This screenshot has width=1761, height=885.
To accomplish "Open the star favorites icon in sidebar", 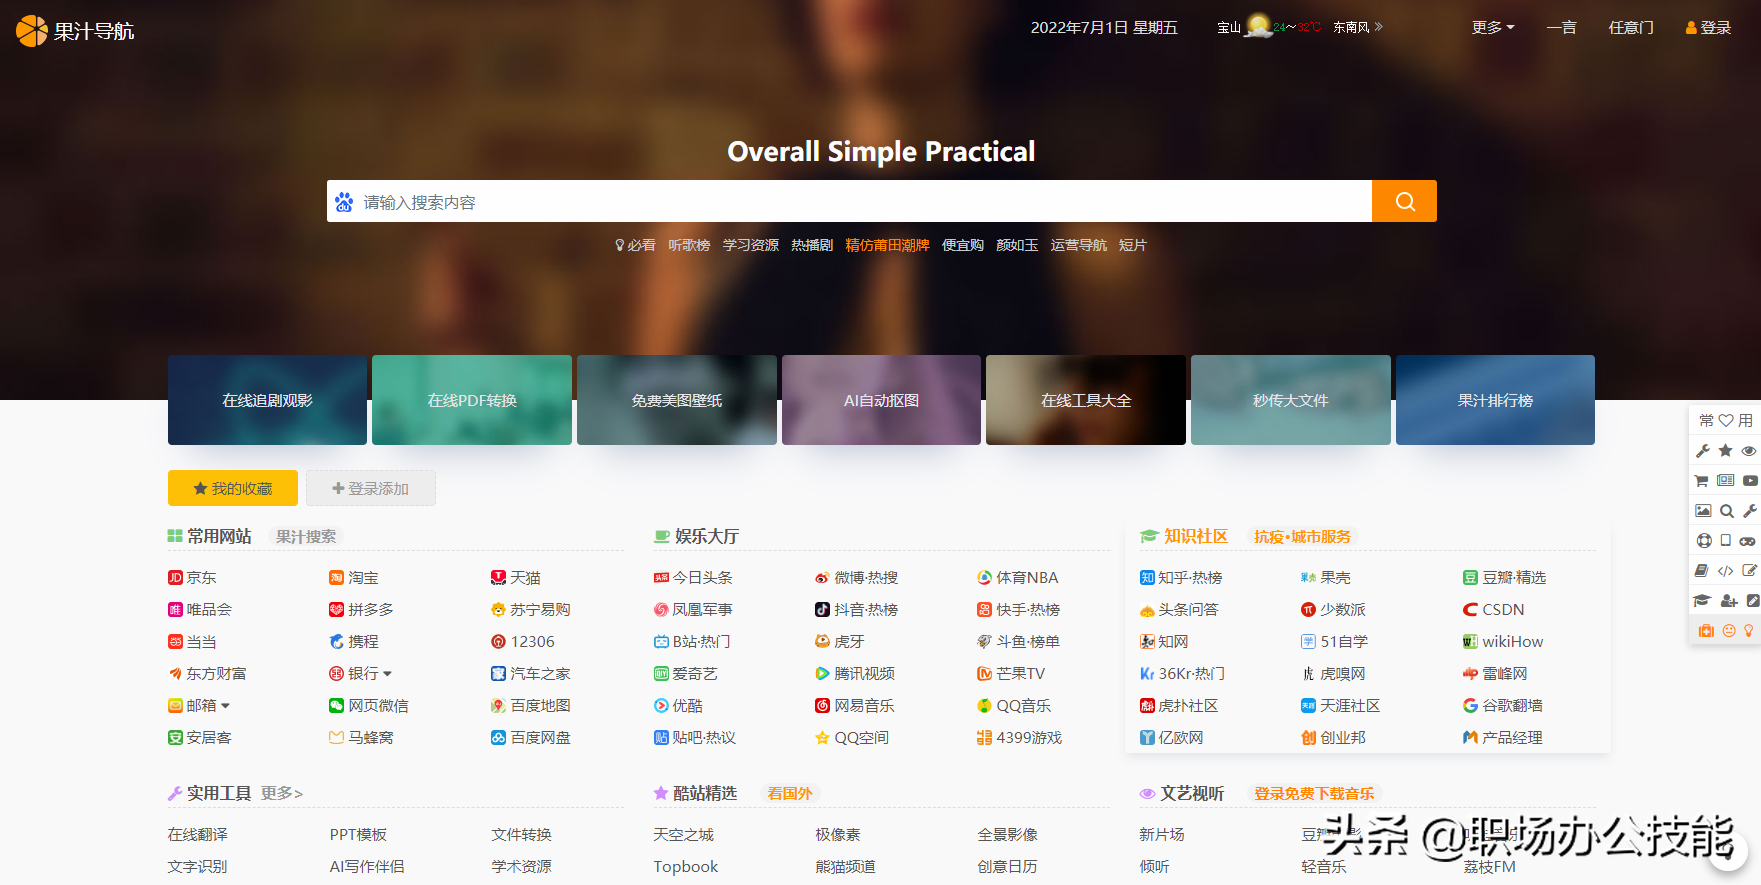I will point(1726,451).
